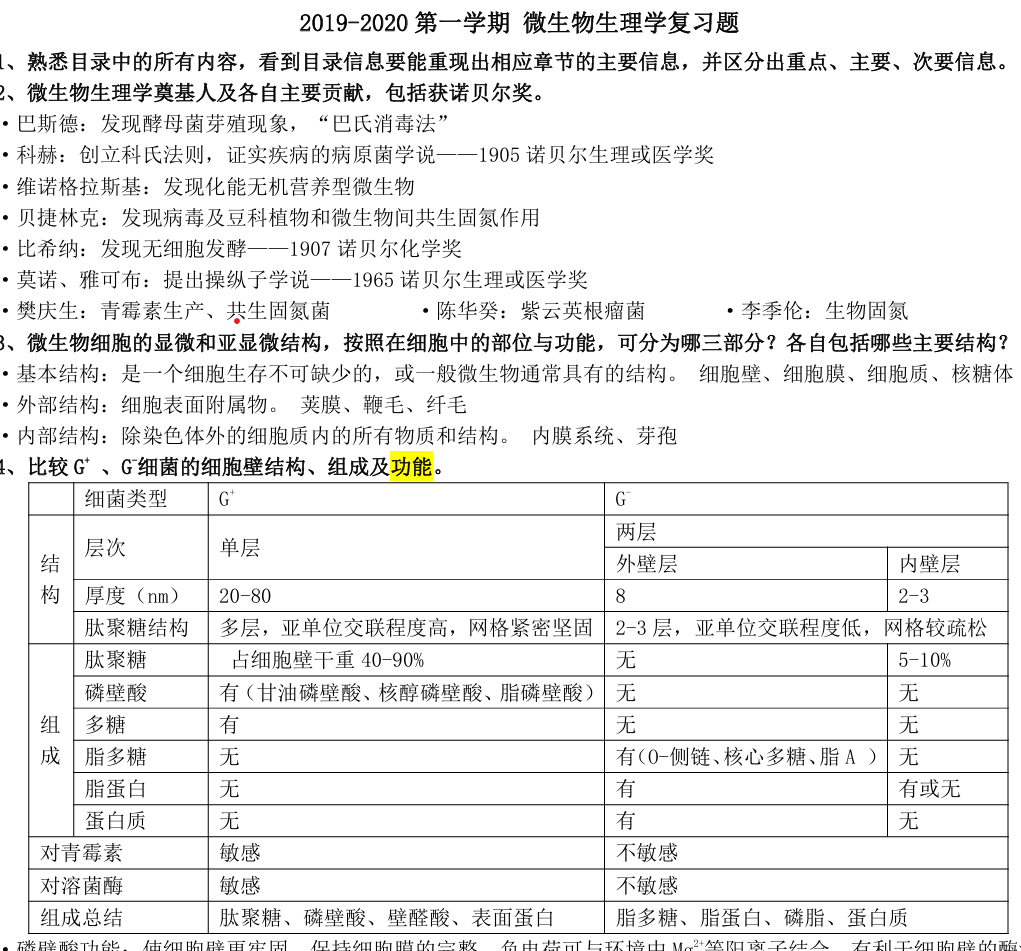Select the "组成总结" row label
Image resolution: width=1021 pixels, height=951 pixels.
82,917
